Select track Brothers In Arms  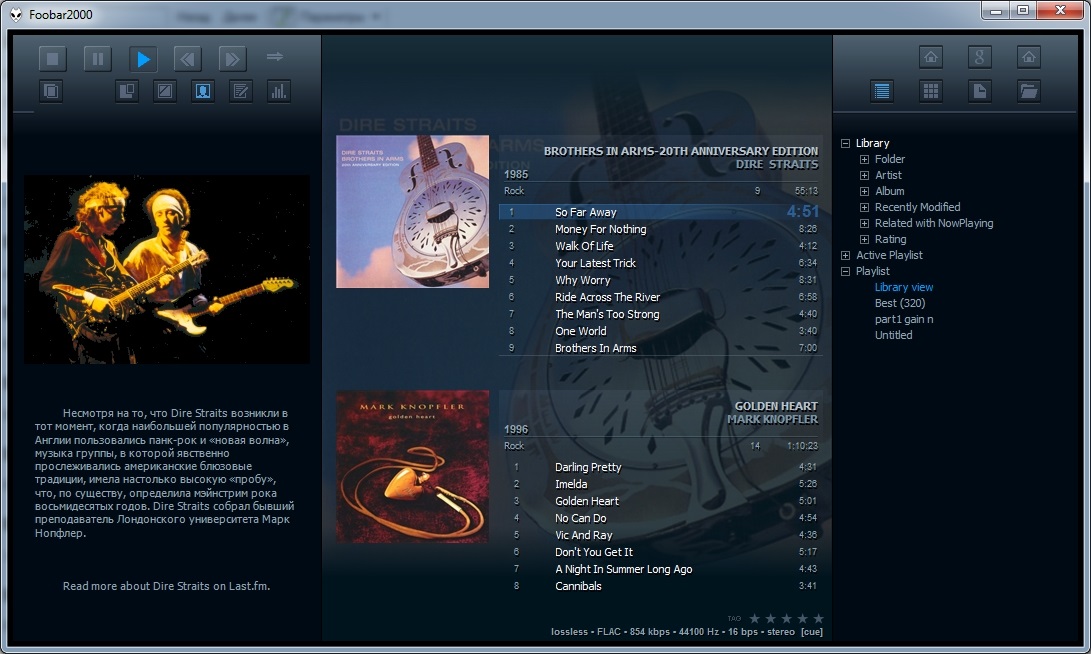click(x=660, y=348)
